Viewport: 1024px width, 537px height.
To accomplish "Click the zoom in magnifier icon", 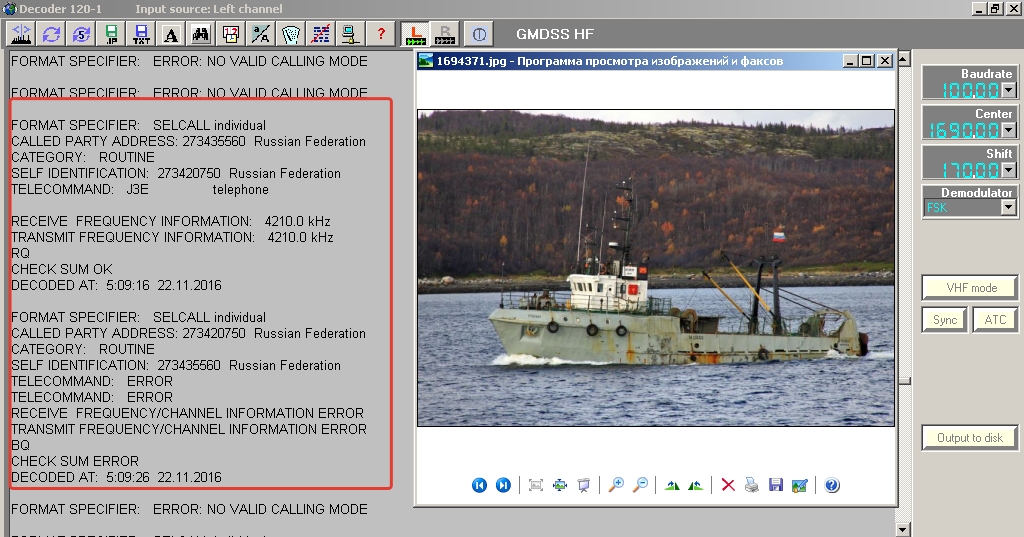I will coord(616,485).
